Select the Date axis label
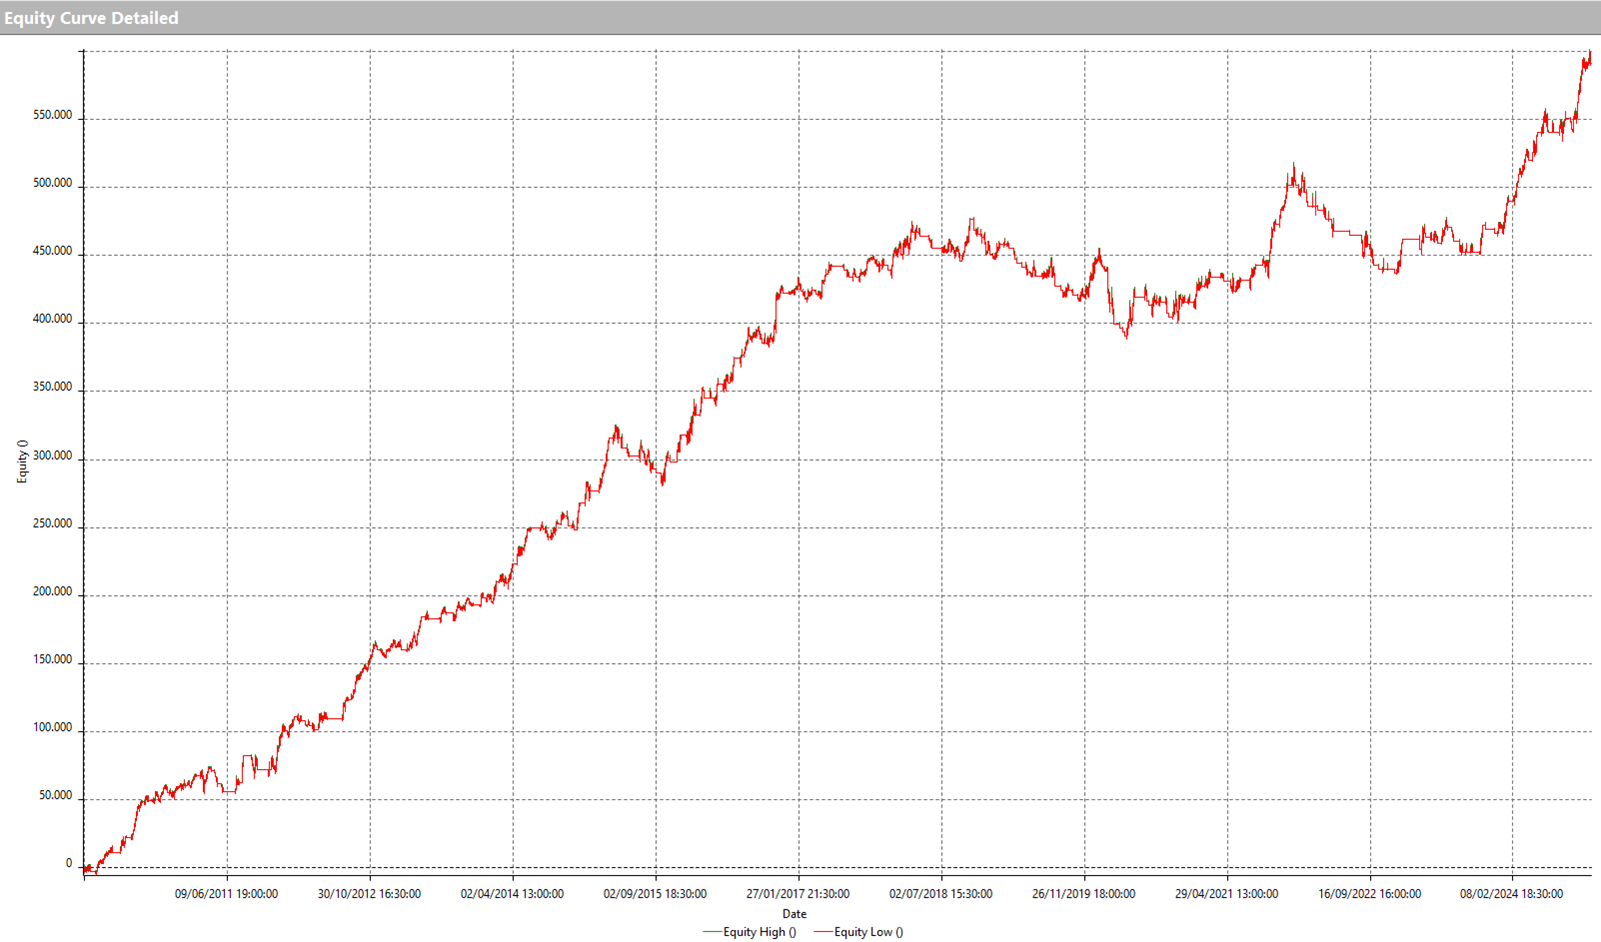 coord(794,913)
